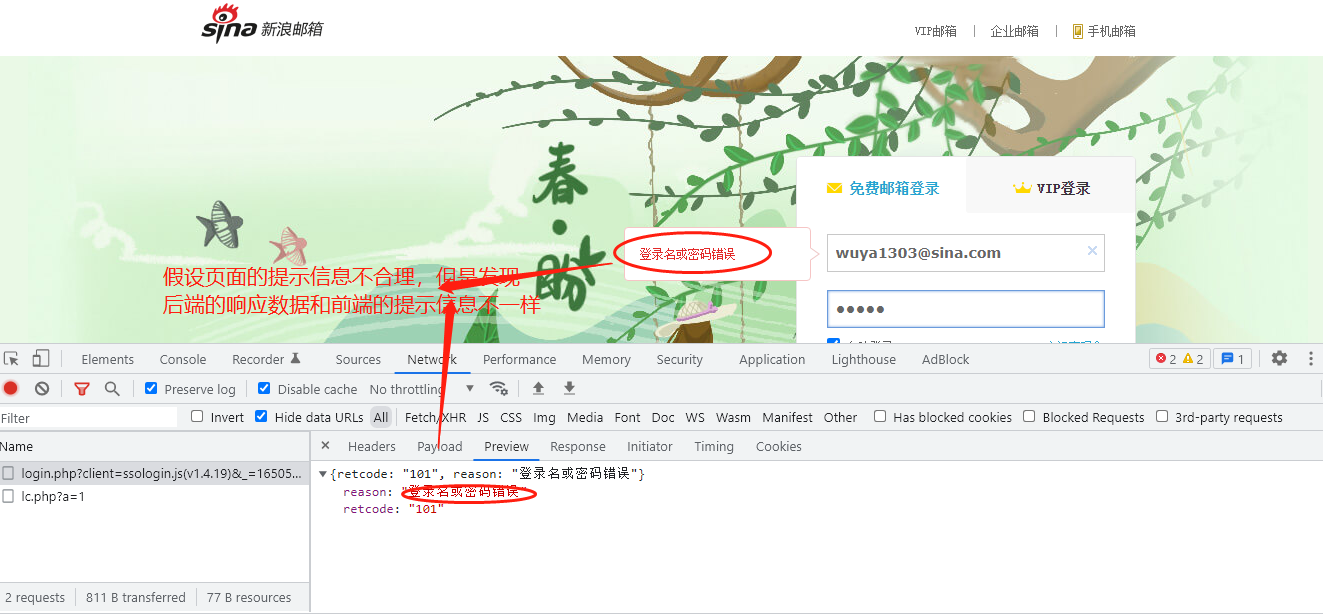Open the Sources panel

point(358,359)
